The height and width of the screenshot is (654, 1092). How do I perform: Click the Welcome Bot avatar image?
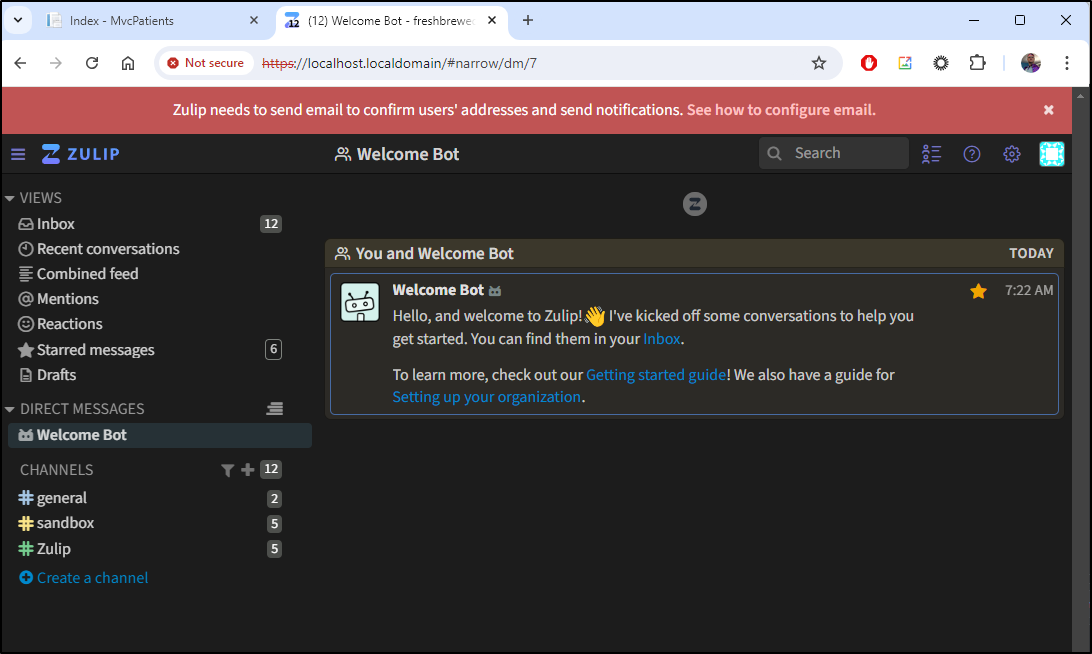(360, 302)
